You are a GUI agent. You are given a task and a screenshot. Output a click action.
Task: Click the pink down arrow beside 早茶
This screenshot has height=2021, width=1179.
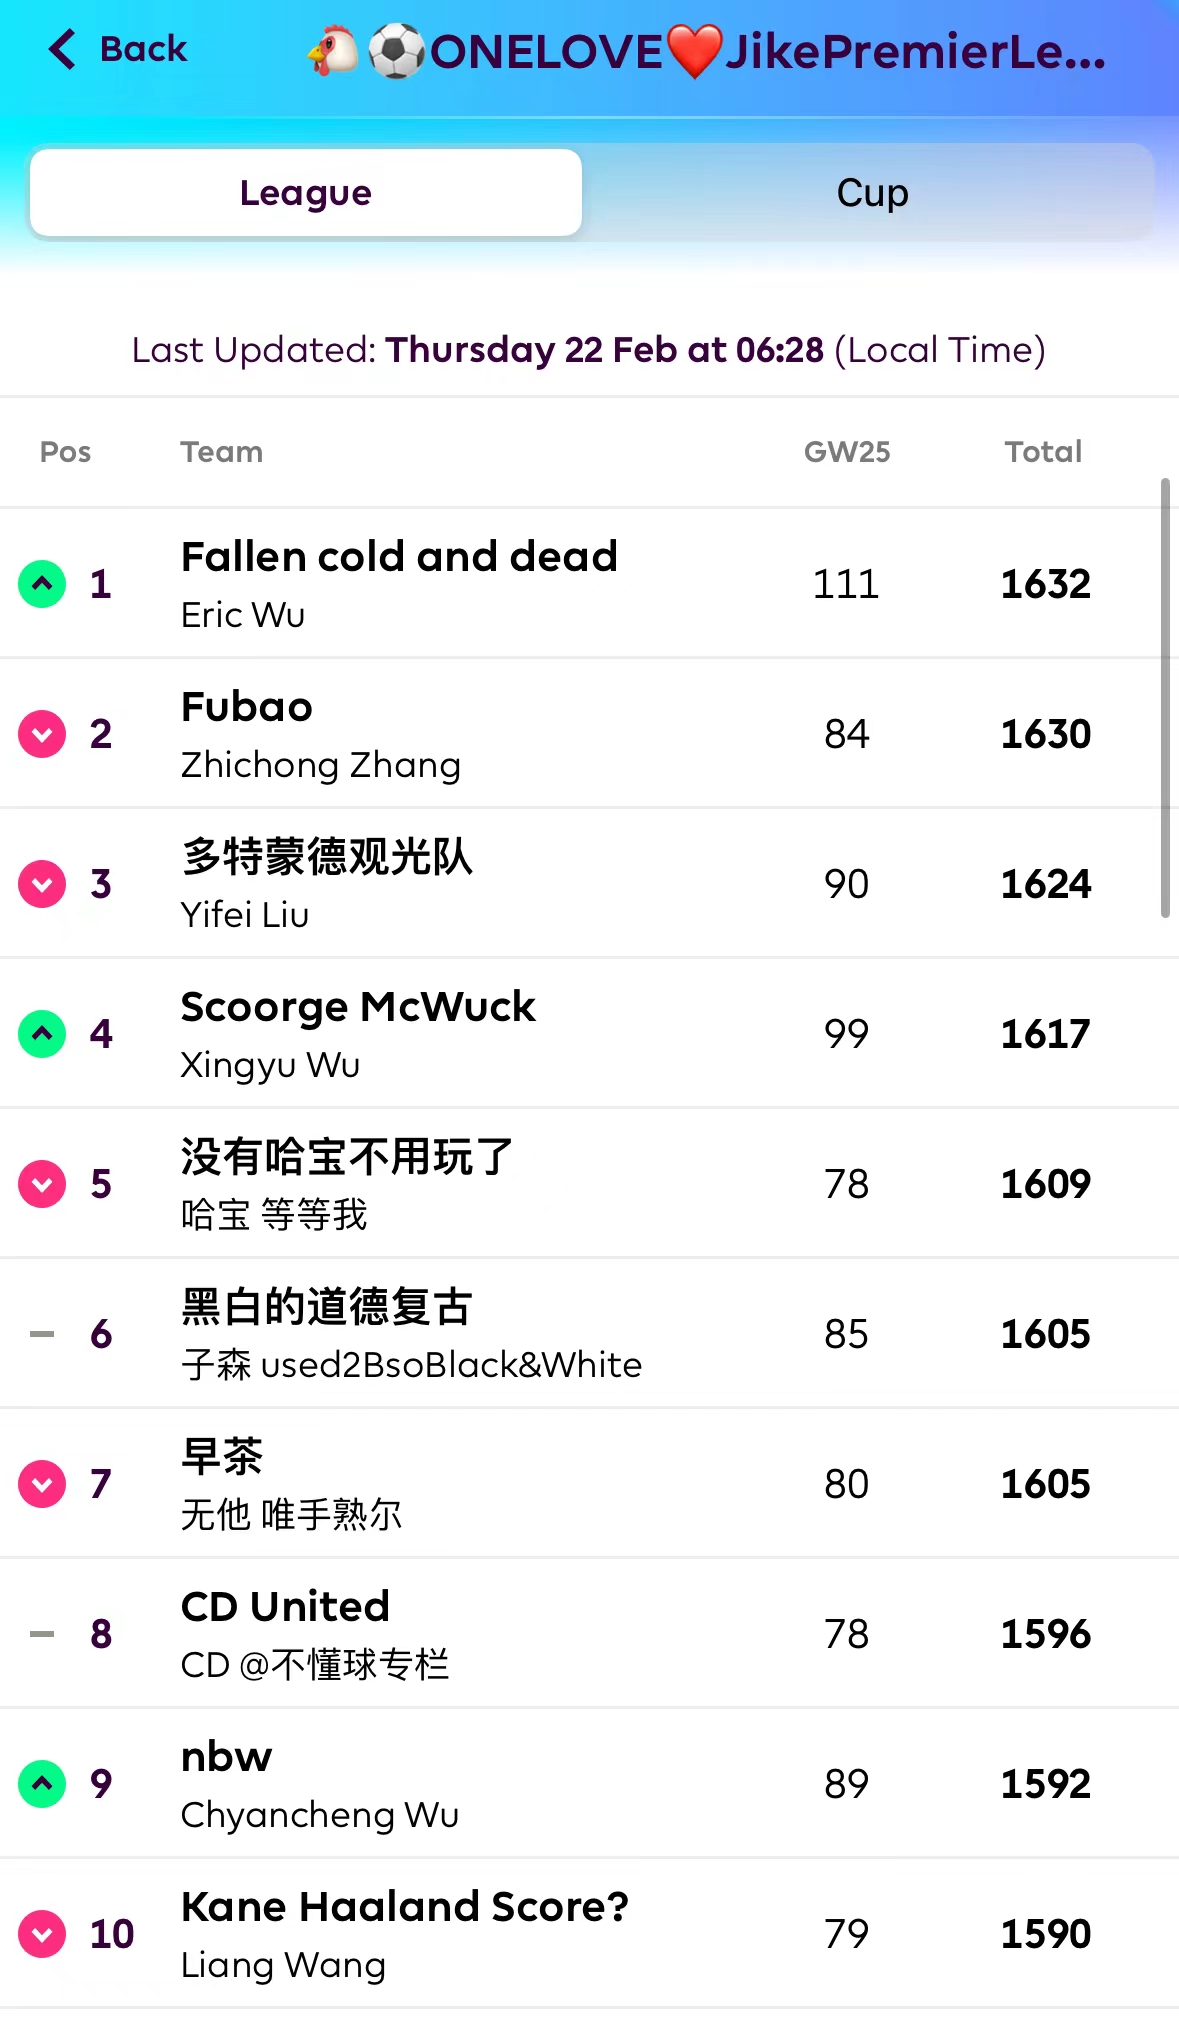(x=42, y=1484)
